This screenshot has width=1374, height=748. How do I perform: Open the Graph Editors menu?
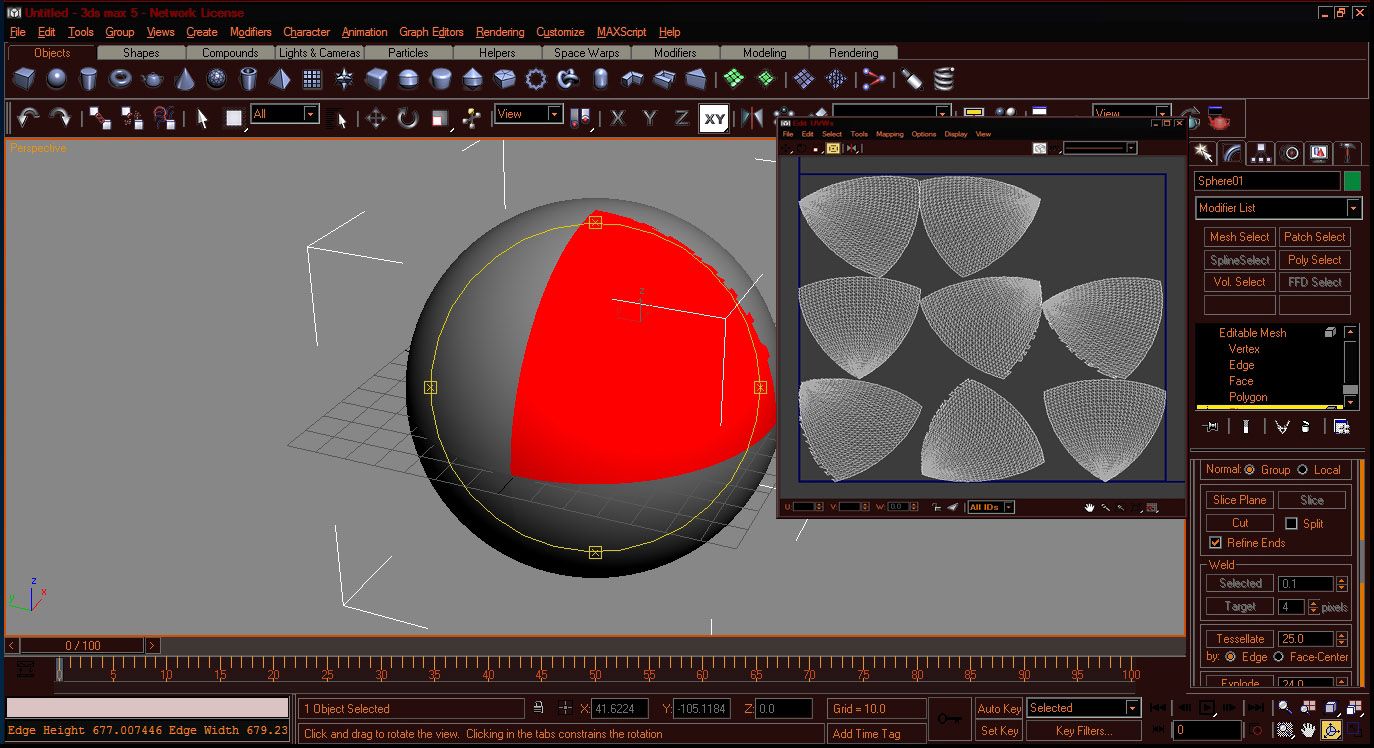pyautogui.click(x=431, y=32)
